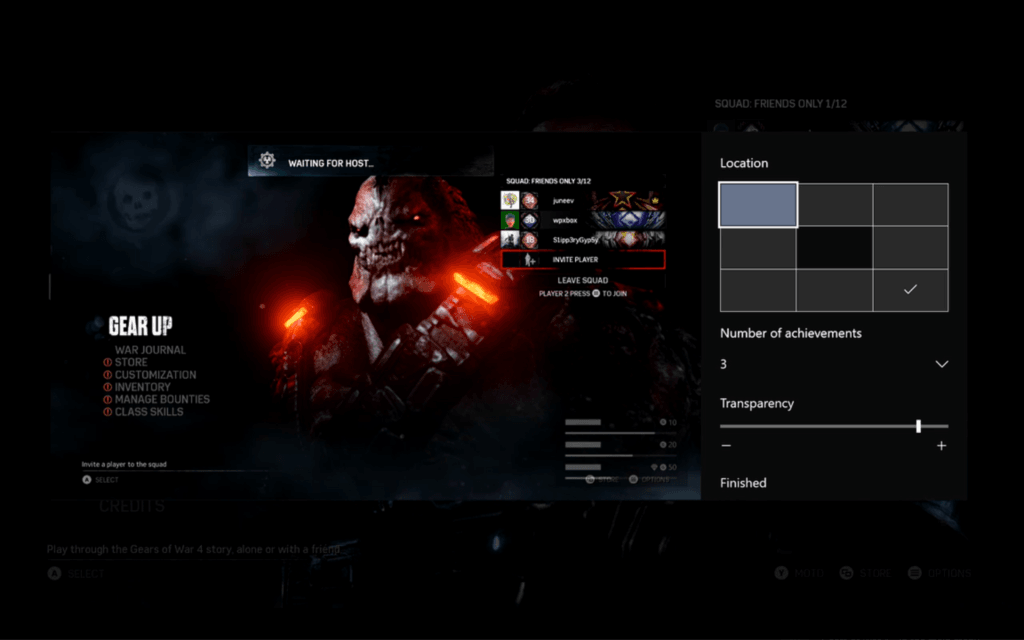The image size is (1024, 640).
Task: Decrease transparency with the minus icon
Action: 726,445
